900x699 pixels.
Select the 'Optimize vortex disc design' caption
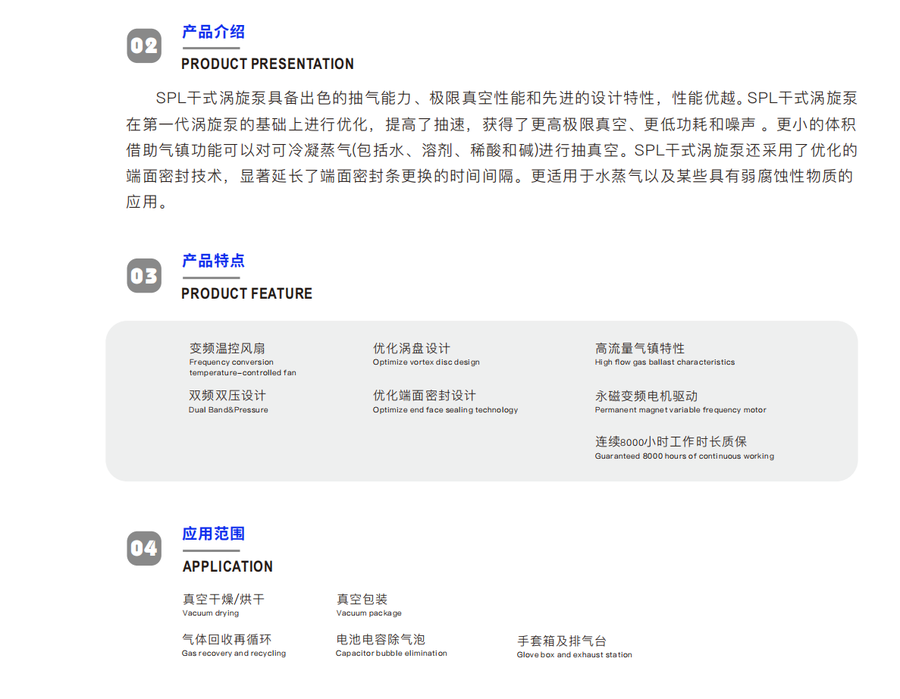pyautogui.click(x=426, y=362)
